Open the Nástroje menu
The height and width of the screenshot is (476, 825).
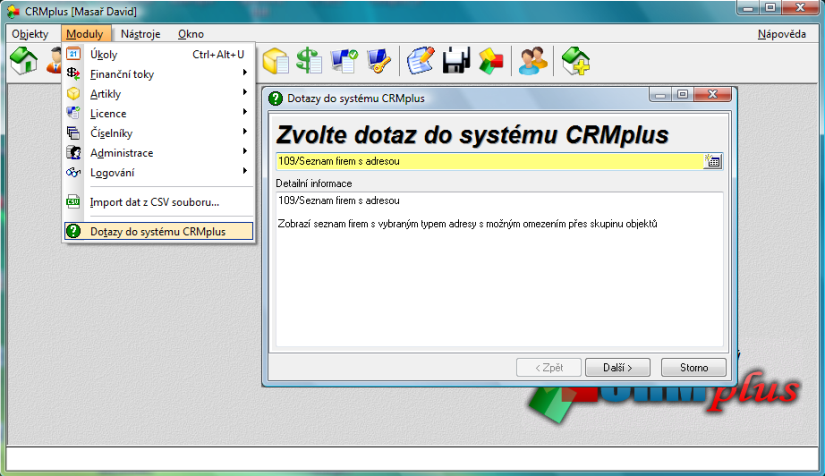[x=140, y=34]
